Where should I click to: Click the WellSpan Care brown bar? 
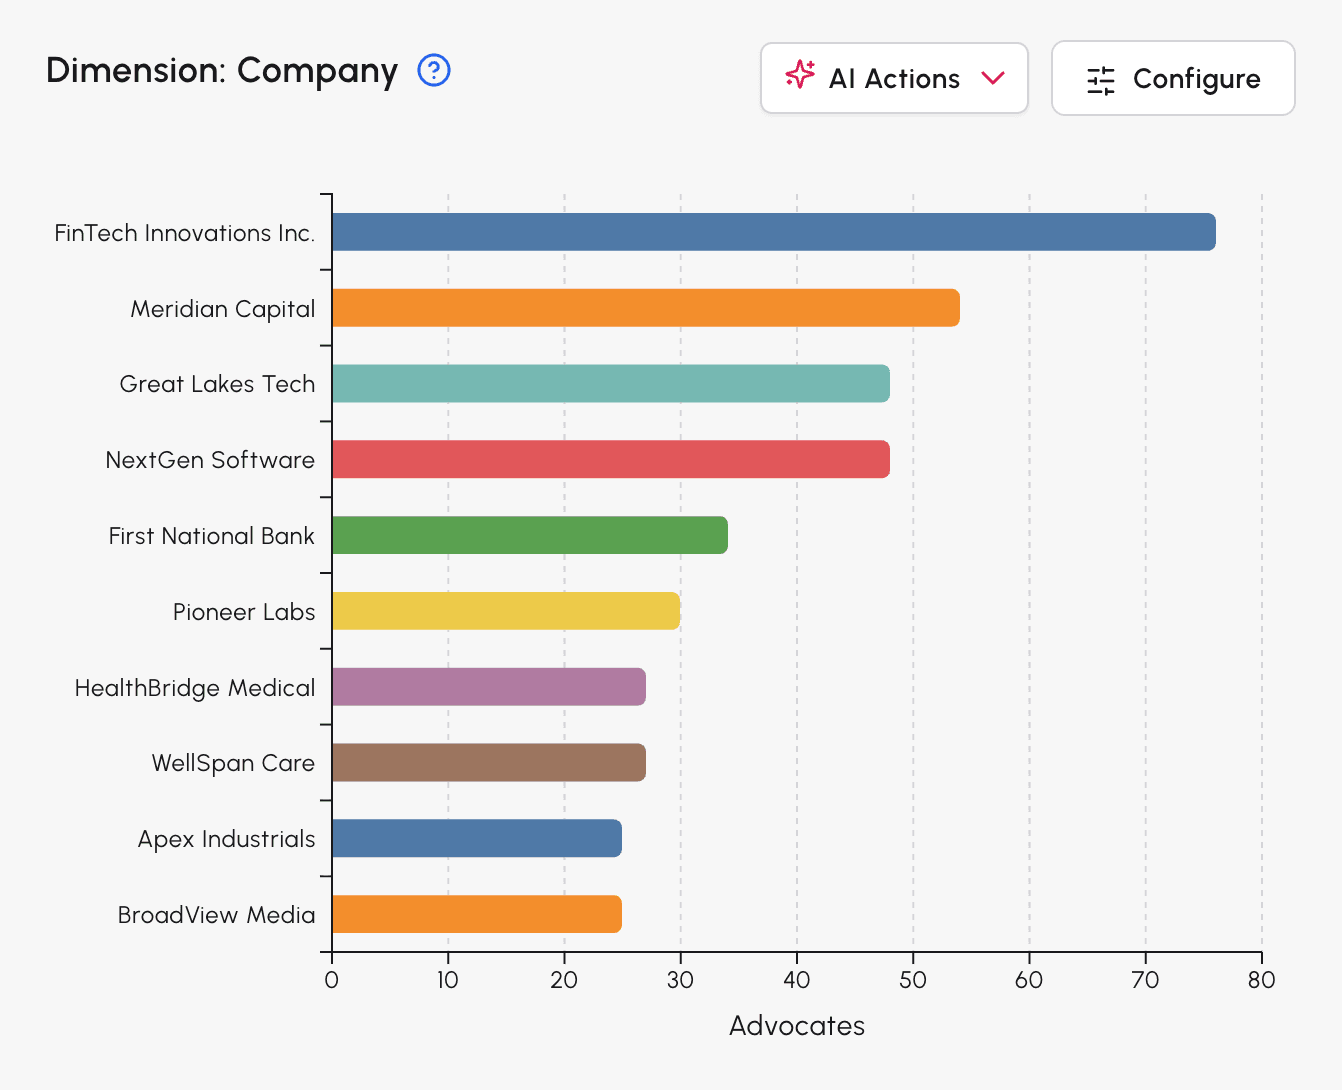click(x=489, y=762)
